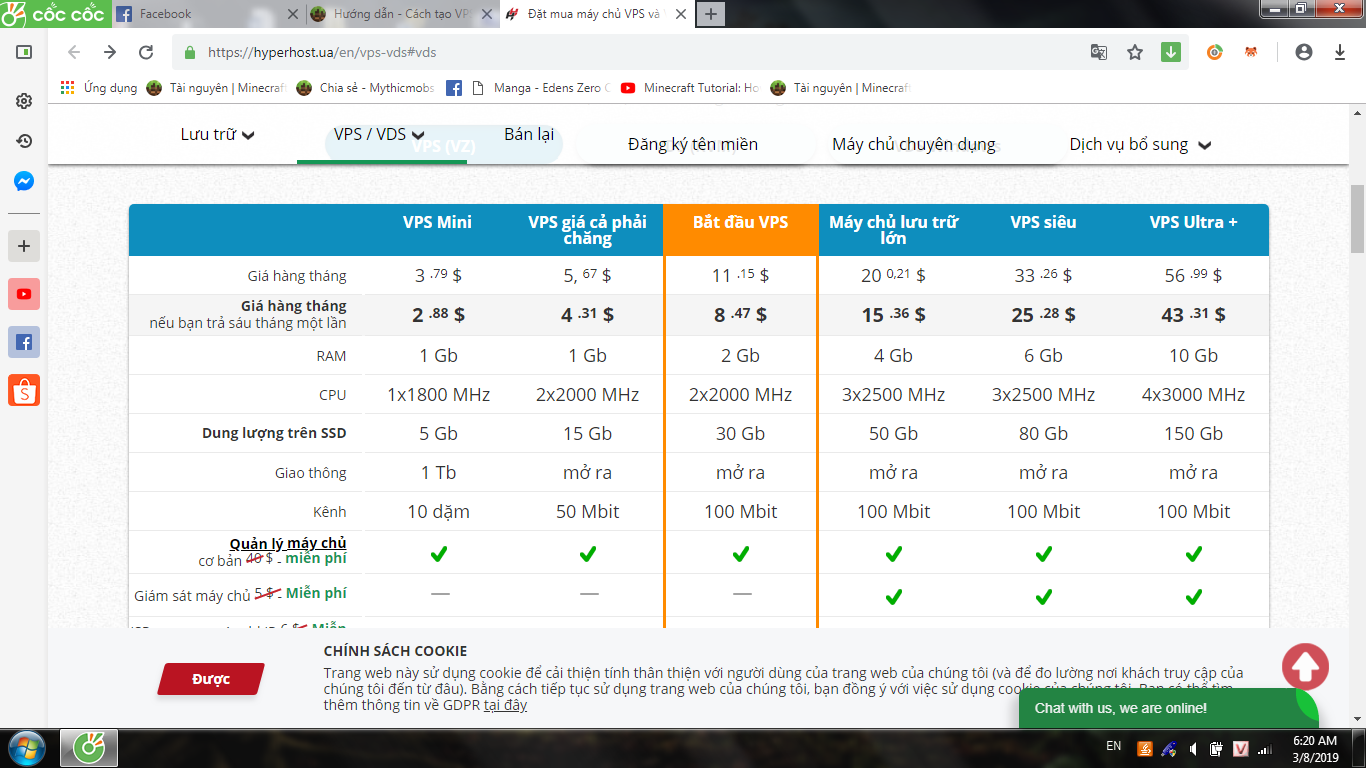Open the Đăng ký tên miền menu item
Screen dimensions: 1366x768
693,144
